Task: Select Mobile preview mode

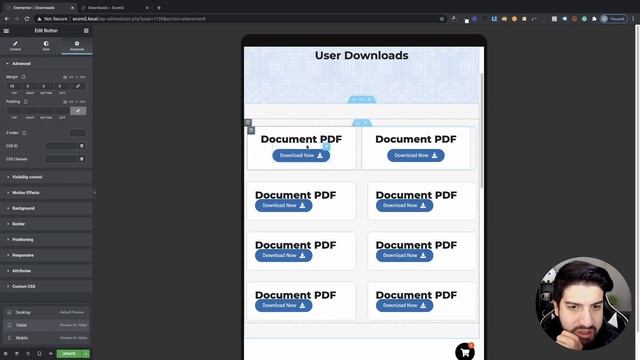Action: tap(46, 338)
